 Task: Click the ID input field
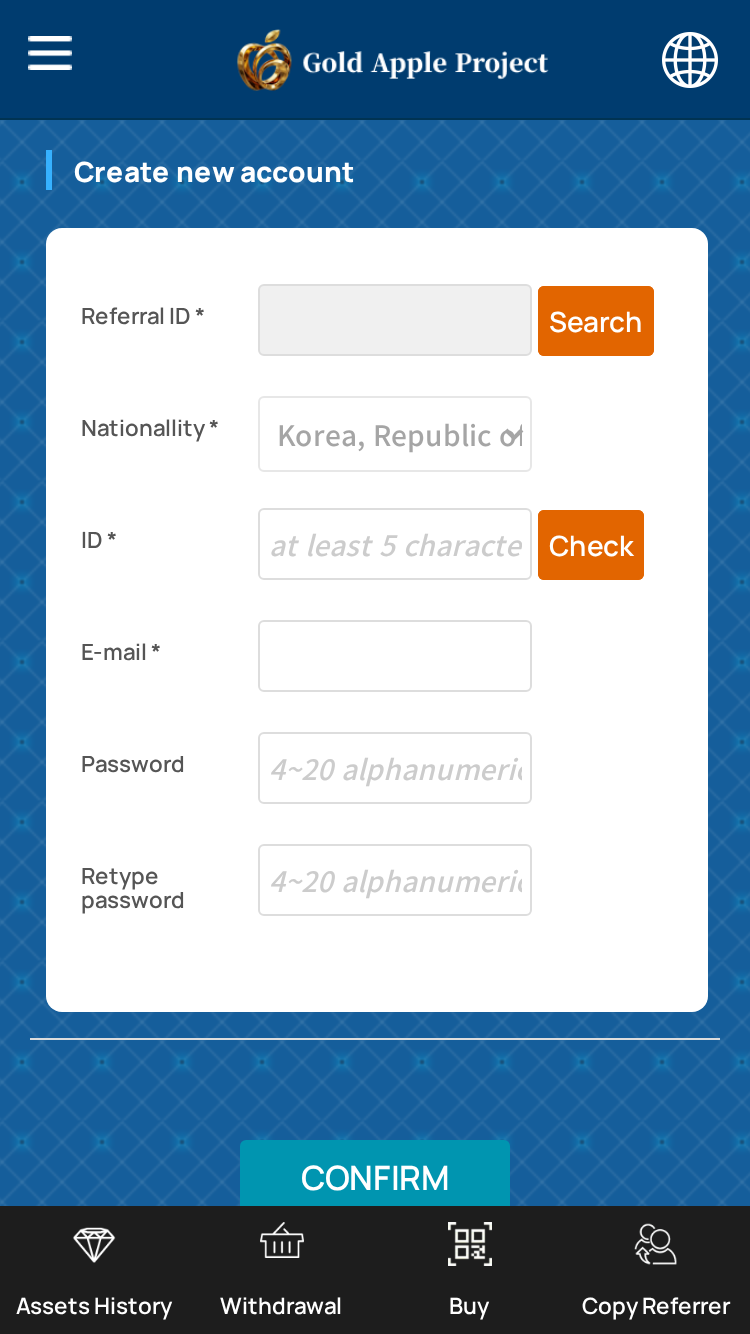tap(395, 545)
